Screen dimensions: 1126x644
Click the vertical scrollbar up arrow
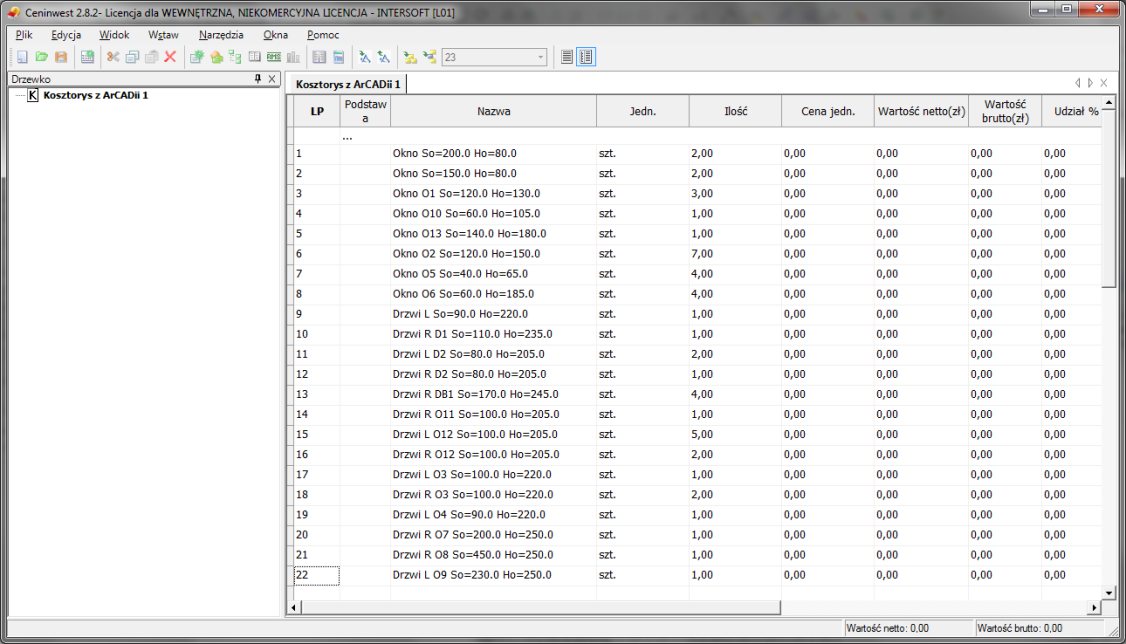coord(1109,103)
